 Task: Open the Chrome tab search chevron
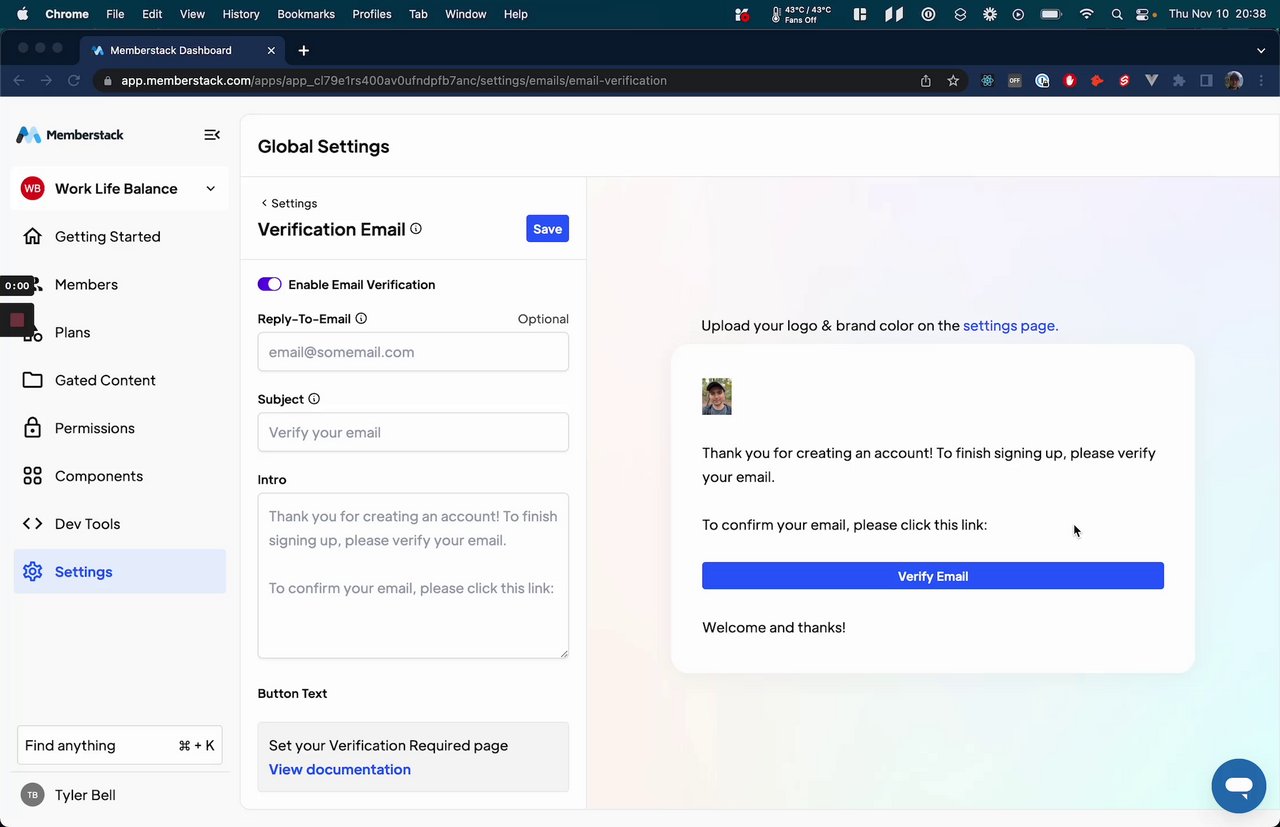tap(1261, 50)
